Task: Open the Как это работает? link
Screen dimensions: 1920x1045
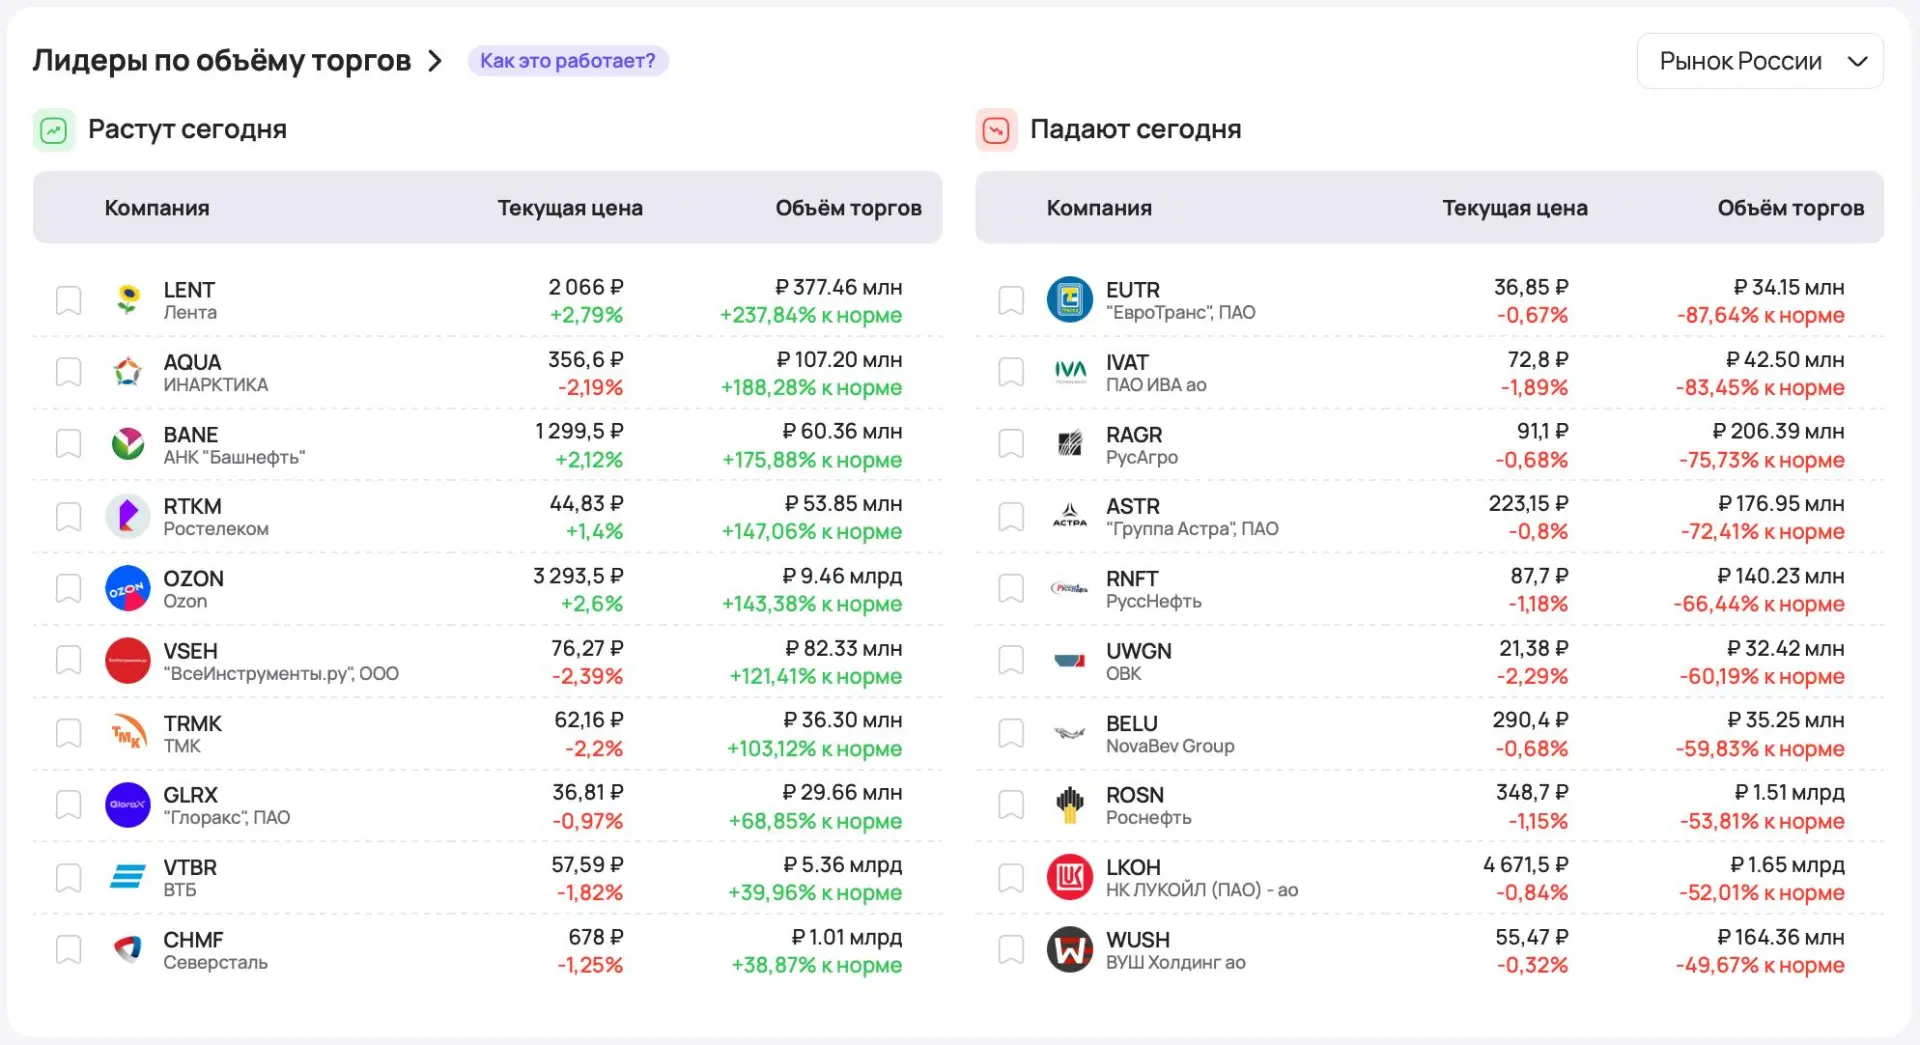Action: [x=568, y=61]
